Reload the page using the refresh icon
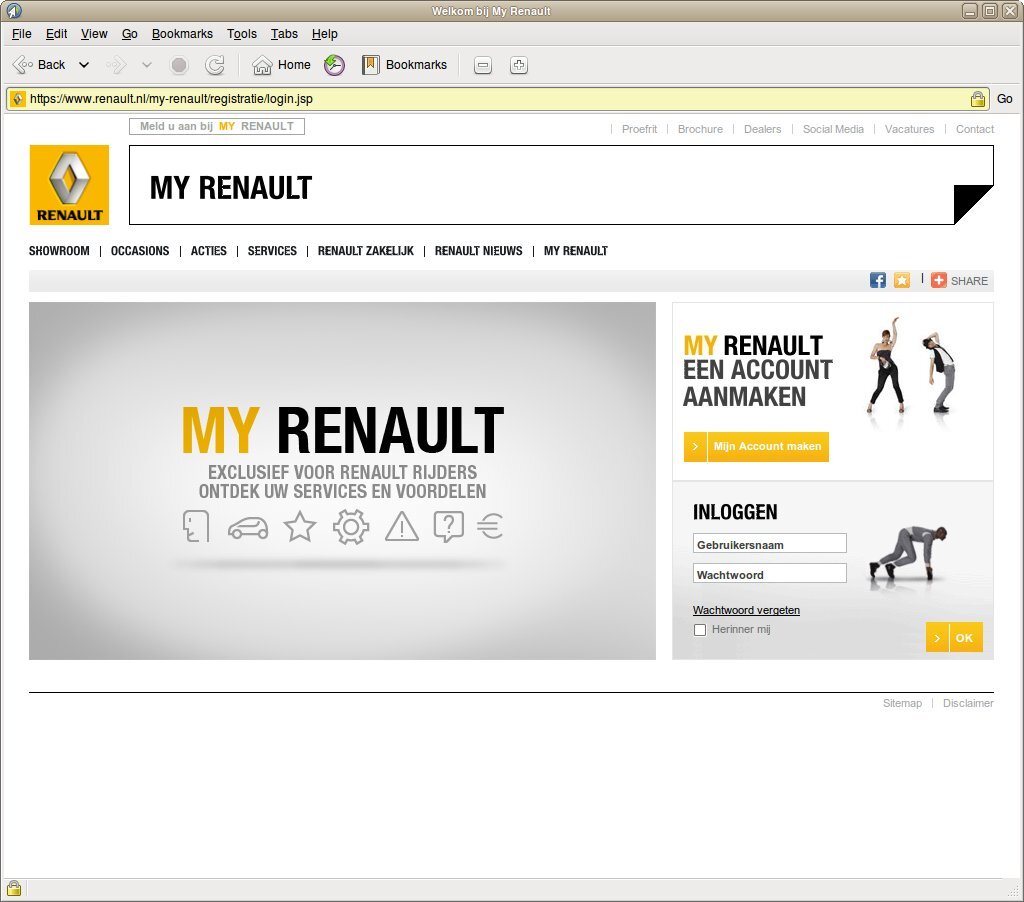The image size is (1024, 902). pyautogui.click(x=214, y=64)
